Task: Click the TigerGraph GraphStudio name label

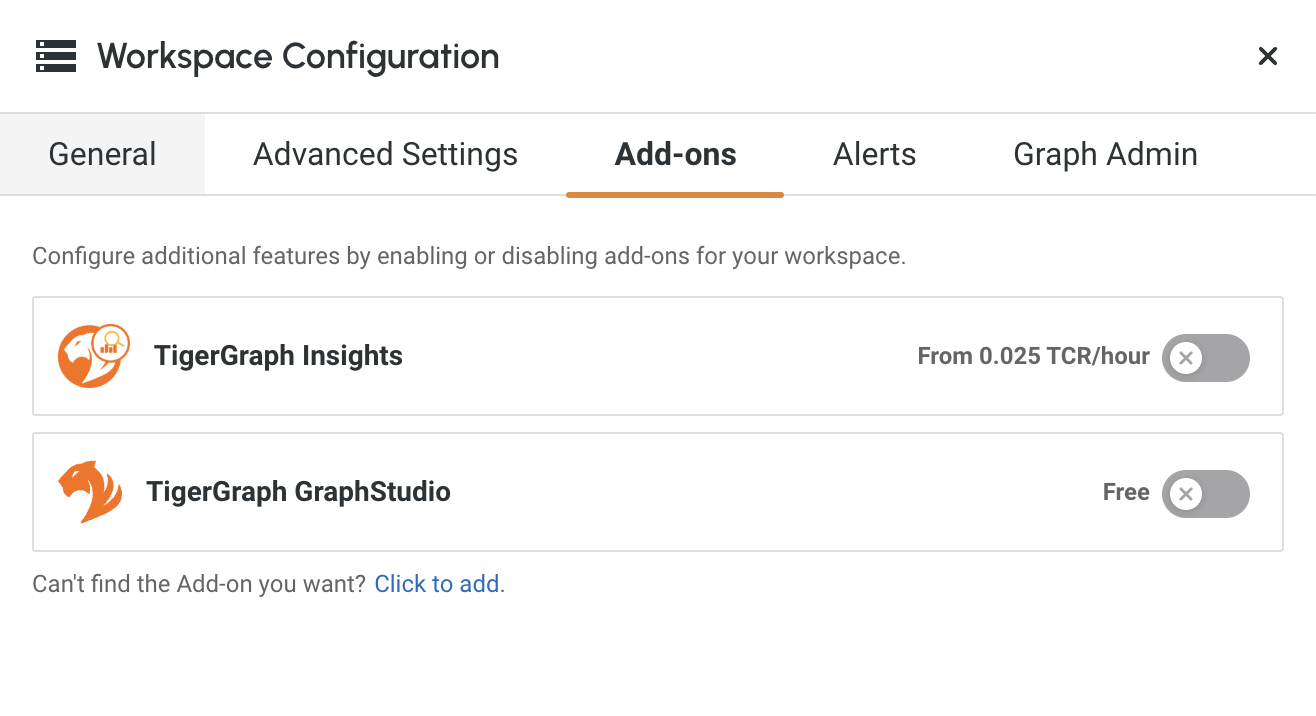Action: (298, 492)
